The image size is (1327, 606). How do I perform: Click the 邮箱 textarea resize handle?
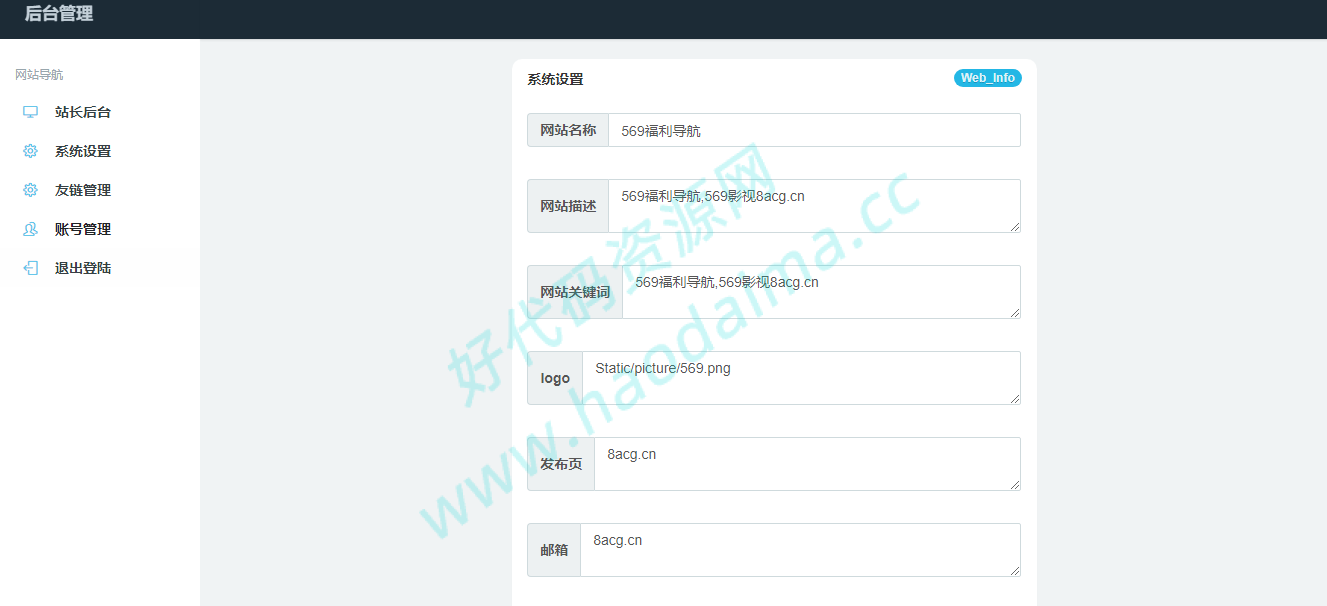(x=1014, y=570)
